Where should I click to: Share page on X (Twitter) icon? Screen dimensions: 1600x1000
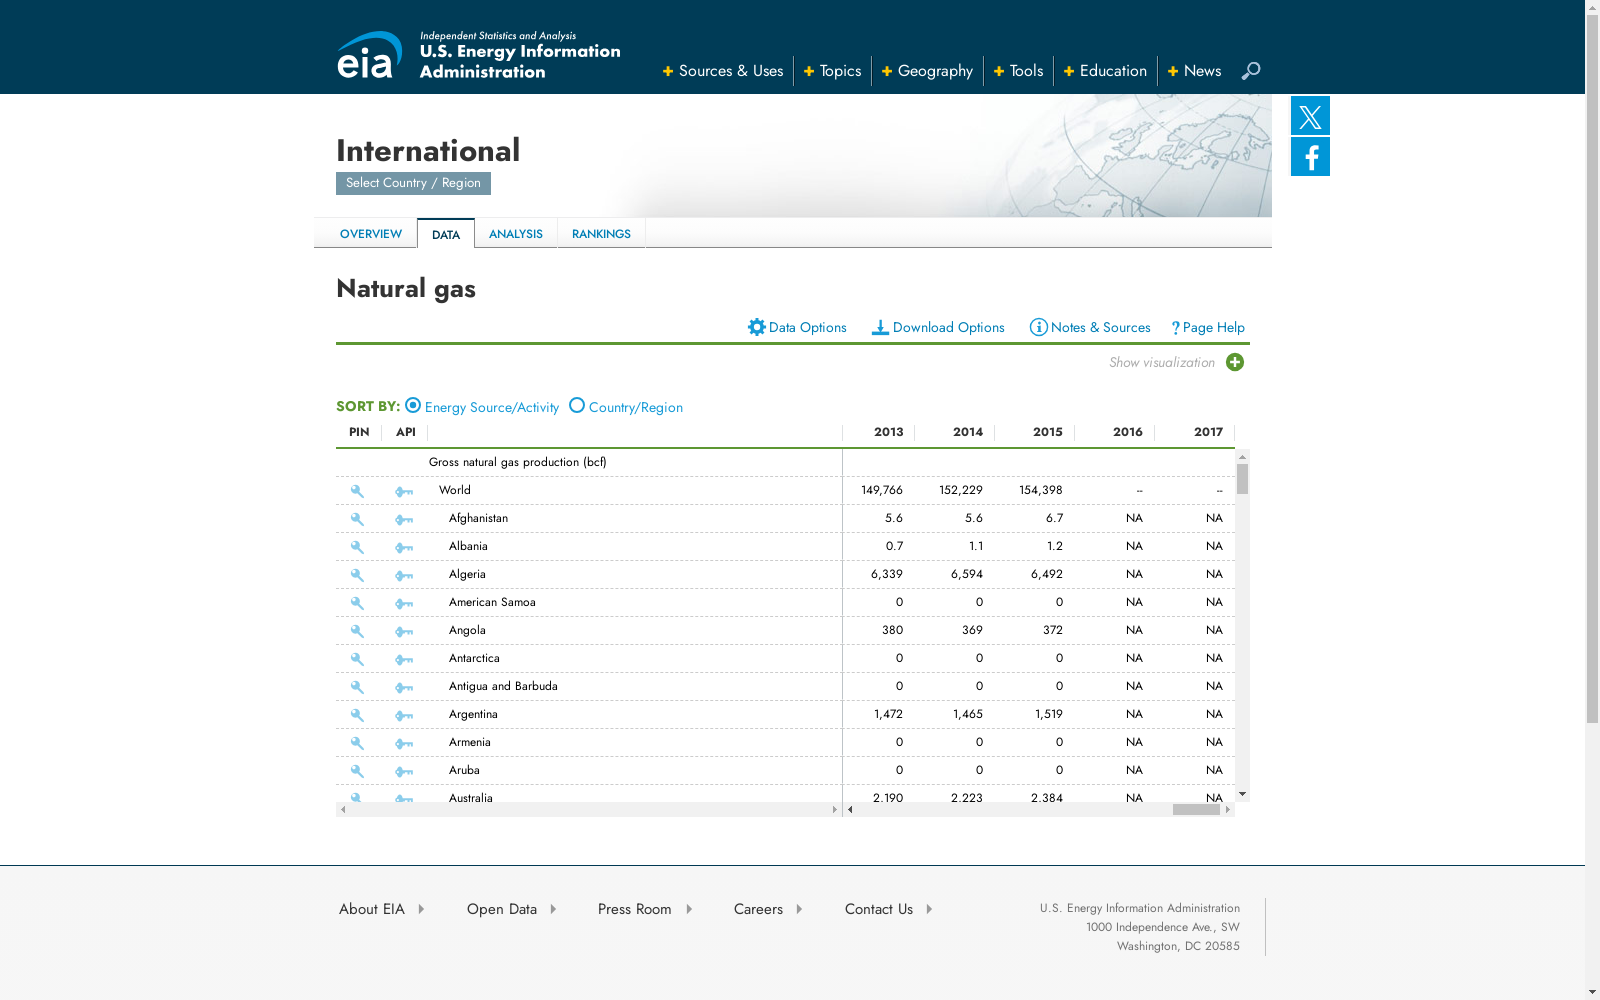click(1310, 116)
